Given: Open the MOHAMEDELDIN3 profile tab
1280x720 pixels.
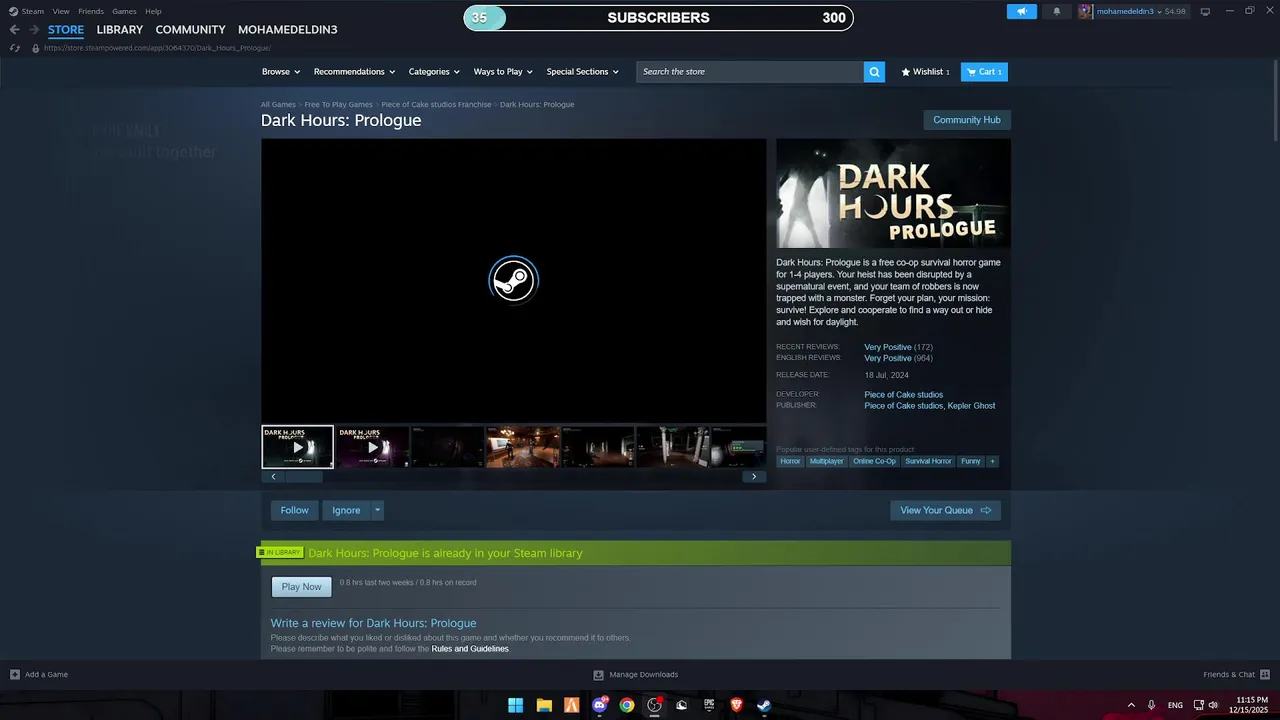Looking at the screenshot, I should click(x=288, y=30).
